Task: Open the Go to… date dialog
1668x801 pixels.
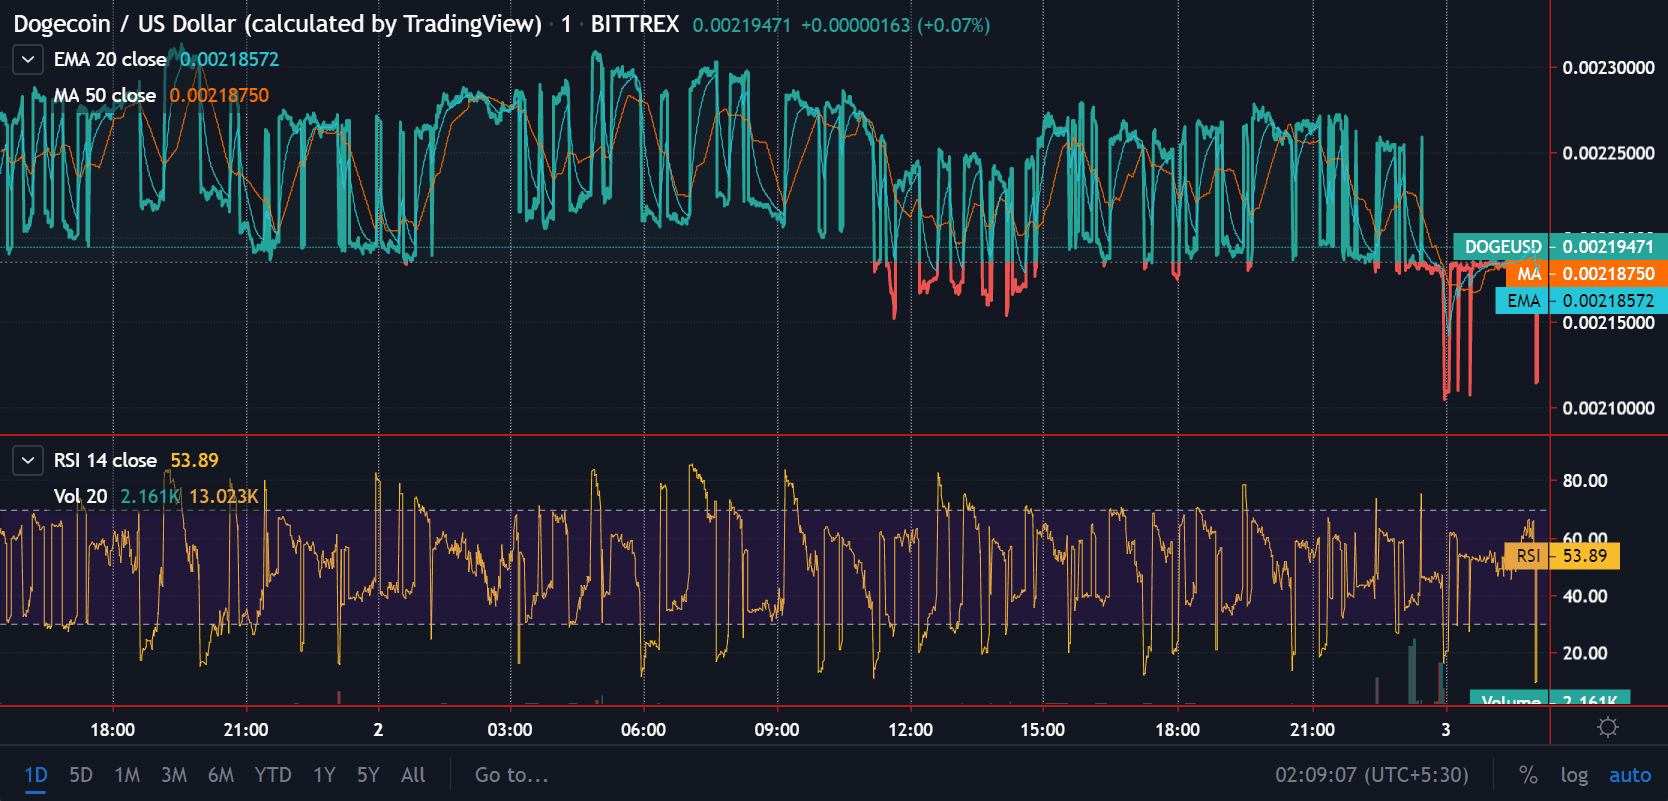Action: [x=511, y=775]
